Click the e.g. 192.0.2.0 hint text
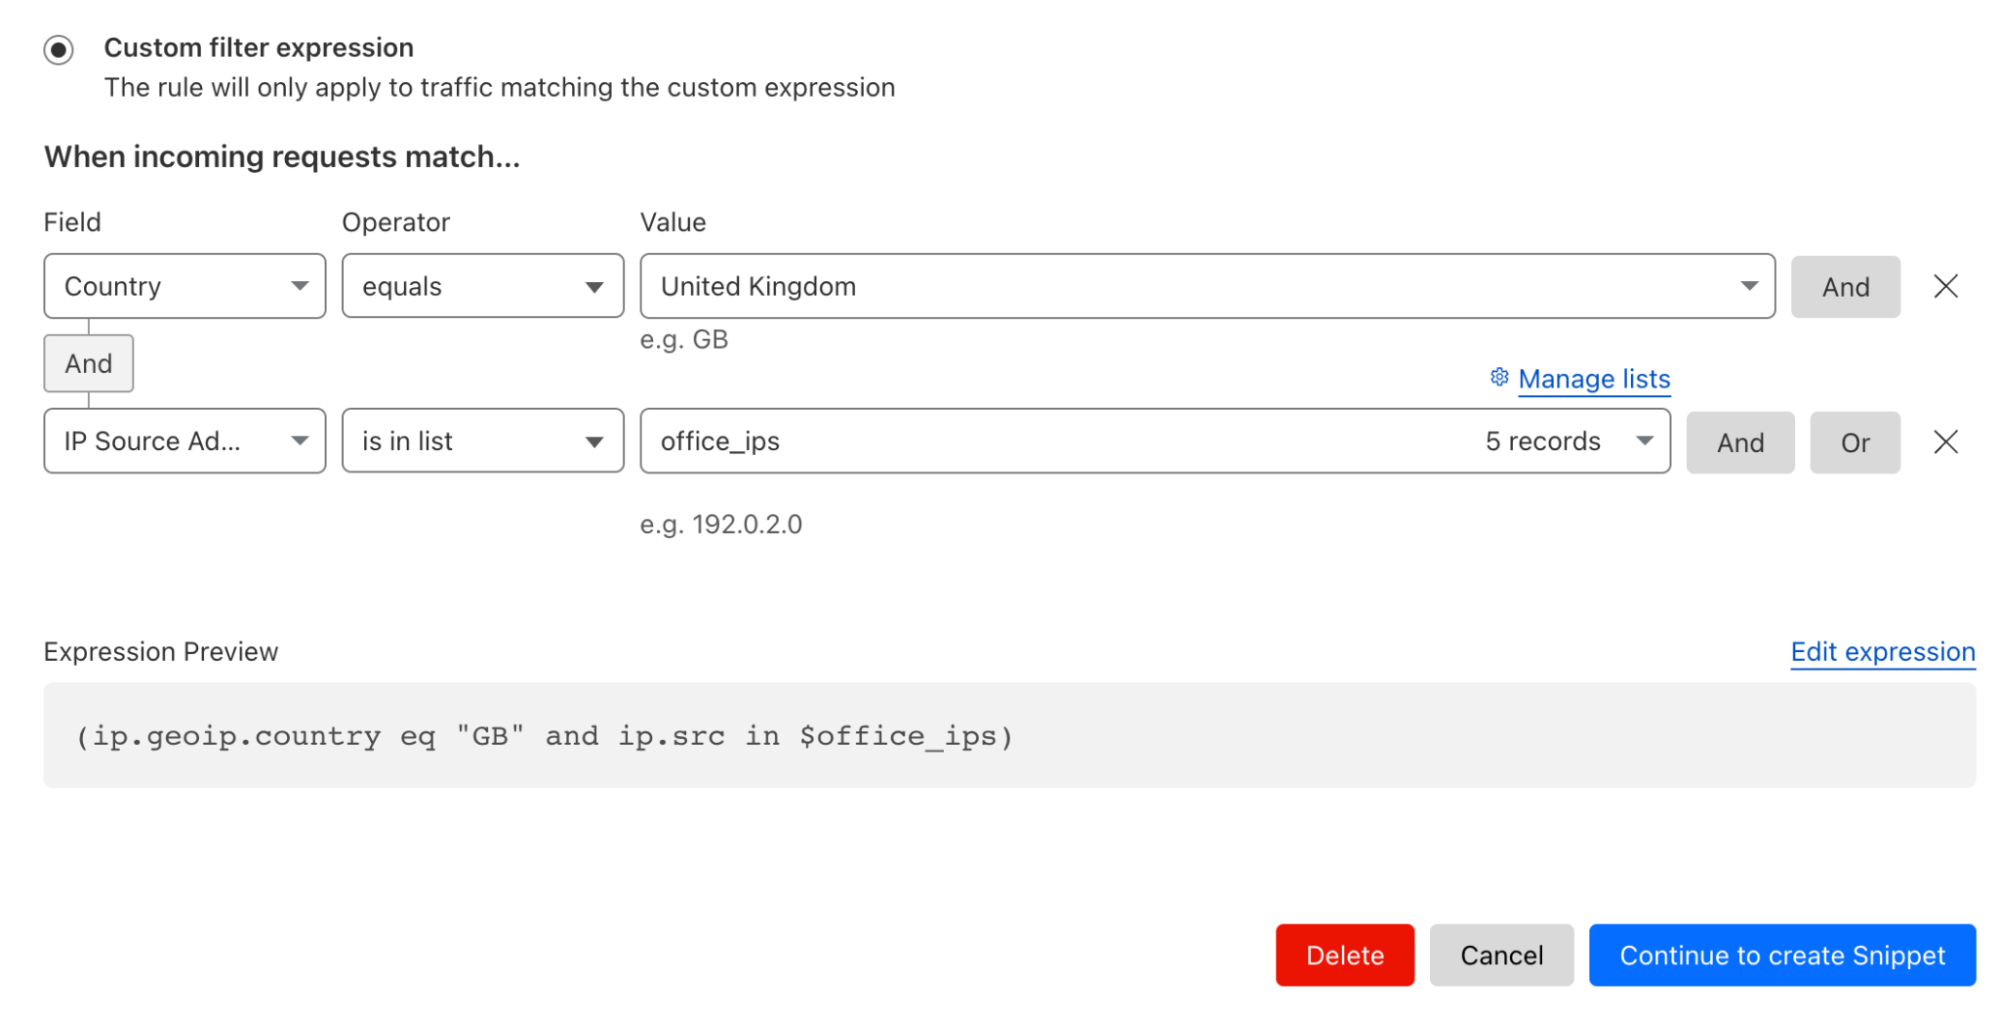This screenshot has width=1999, height=1013. [x=721, y=525]
